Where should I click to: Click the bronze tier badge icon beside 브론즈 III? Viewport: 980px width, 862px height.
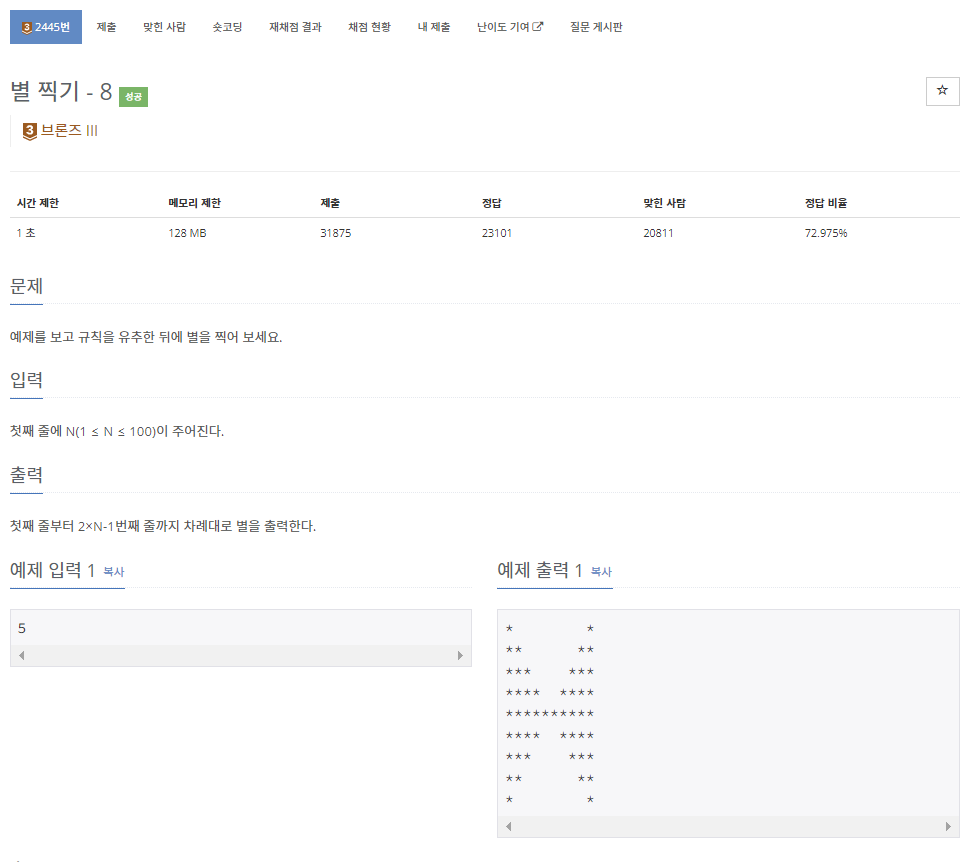29,131
